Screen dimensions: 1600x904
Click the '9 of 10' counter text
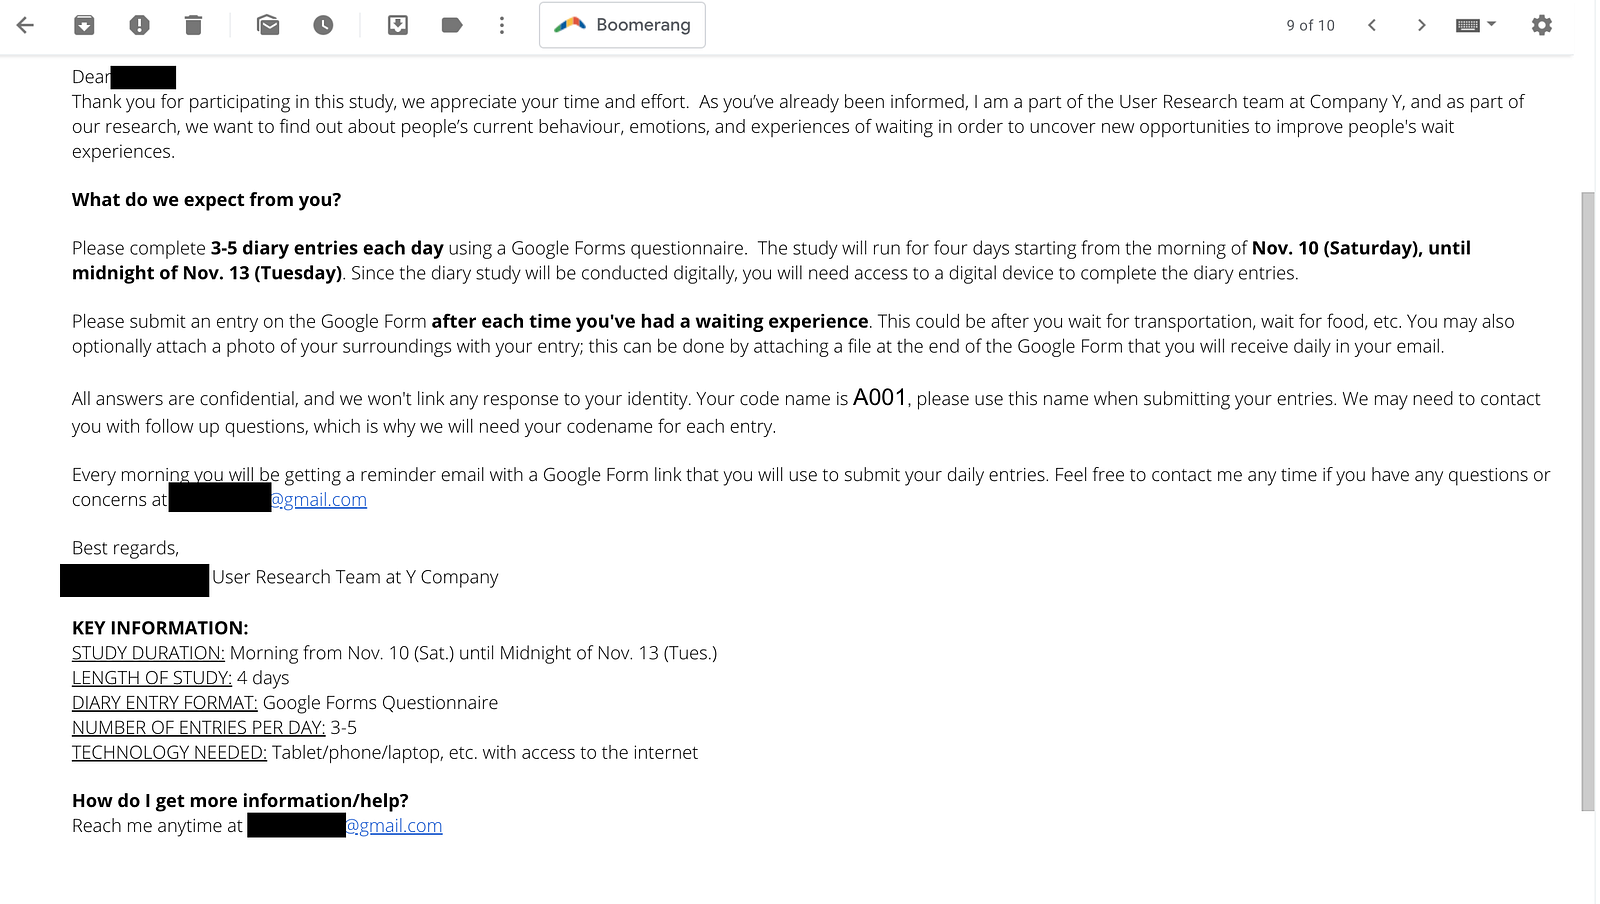point(1310,25)
